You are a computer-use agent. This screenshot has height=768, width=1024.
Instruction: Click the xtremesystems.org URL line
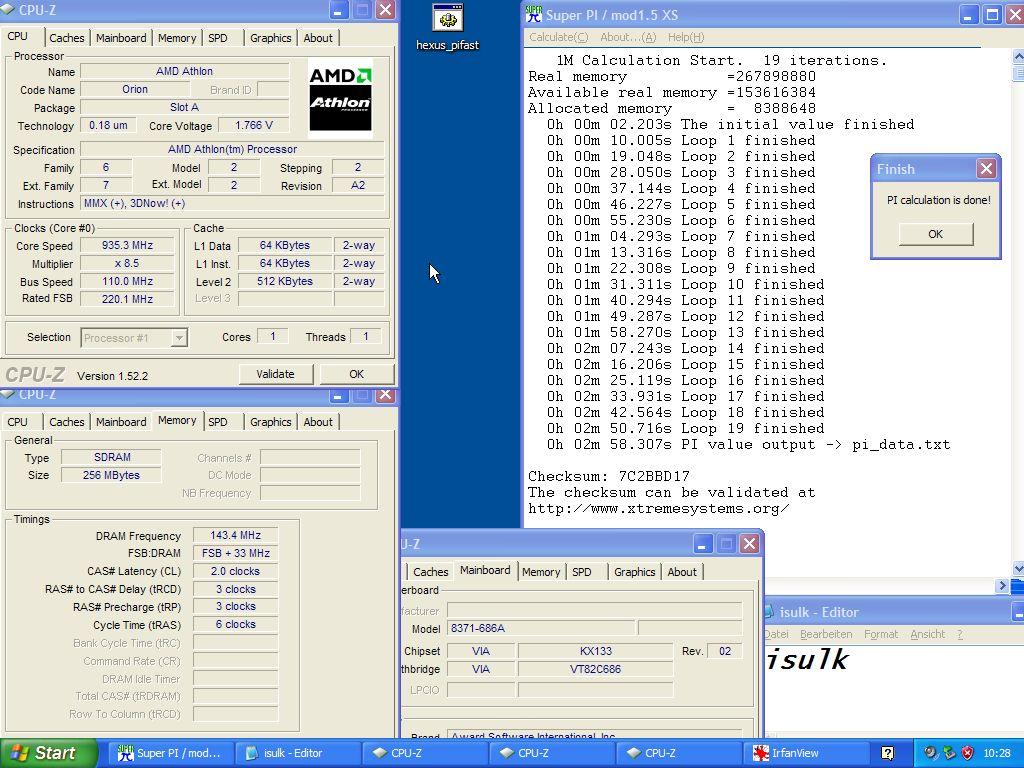pos(658,509)
